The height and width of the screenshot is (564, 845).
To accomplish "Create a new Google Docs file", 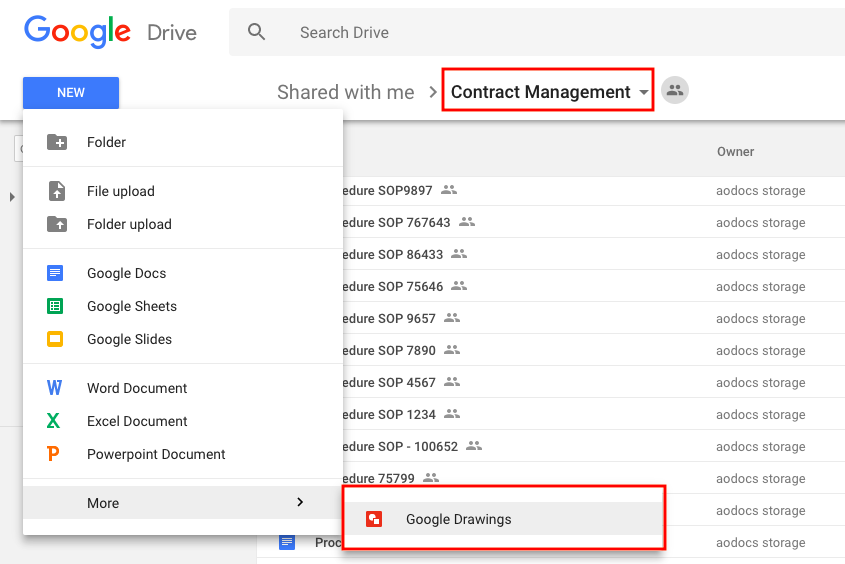I will [x=183, y=273].
